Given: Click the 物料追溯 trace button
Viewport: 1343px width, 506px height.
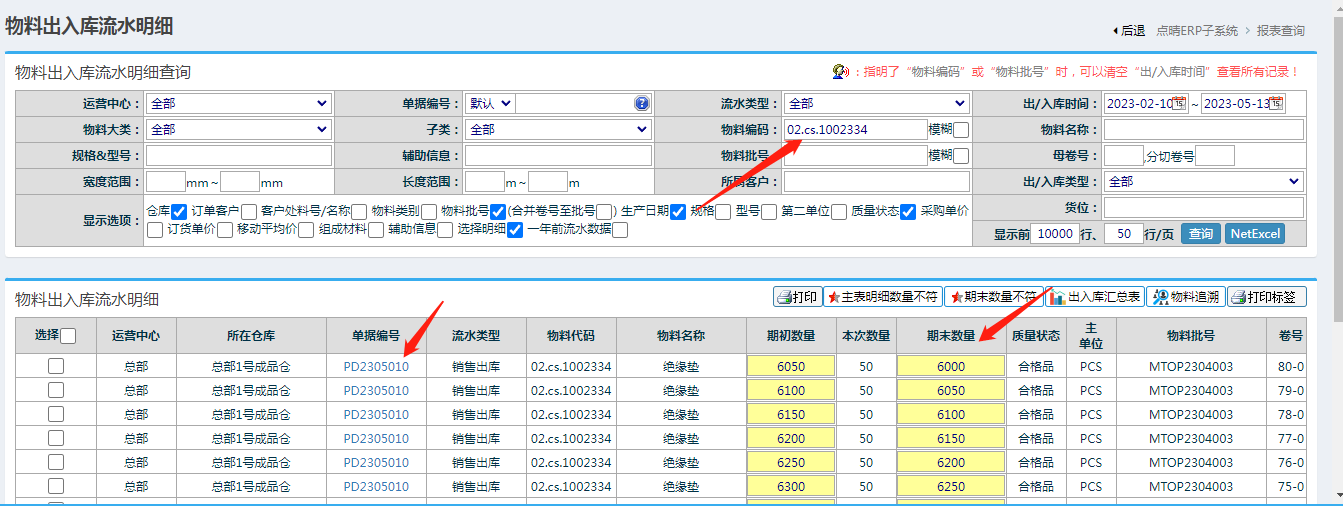Looking at the screenshot, I should click(x=1185, y=297).
